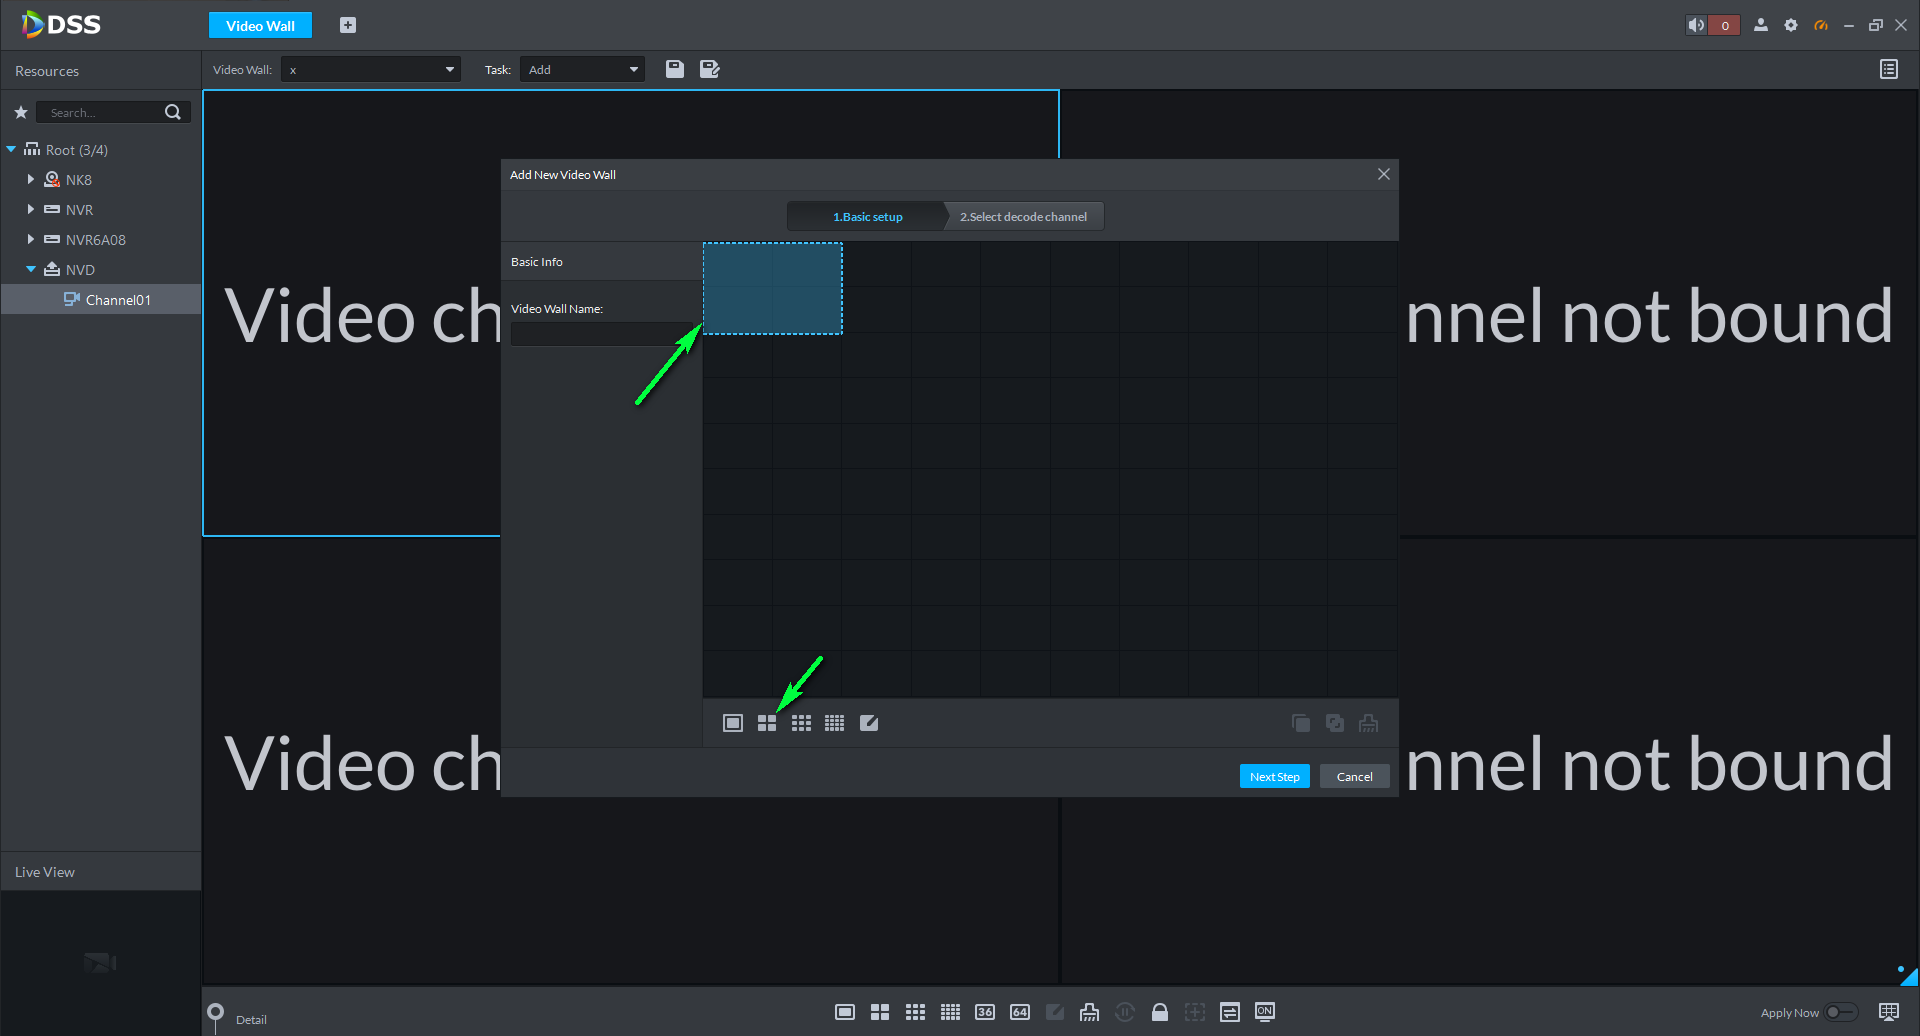Click the favorites star icon
The image size is (1920, 1036).
[20, 112]
